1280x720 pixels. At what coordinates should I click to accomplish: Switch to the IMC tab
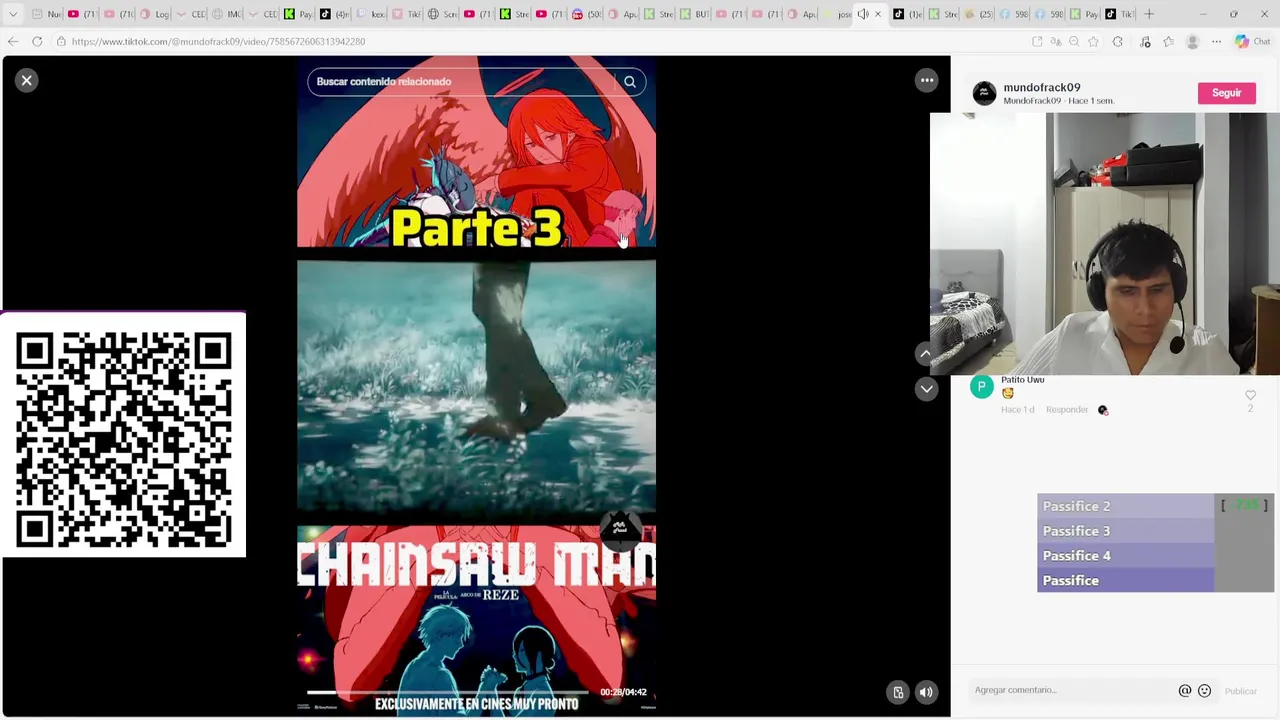tap(227, 14)
